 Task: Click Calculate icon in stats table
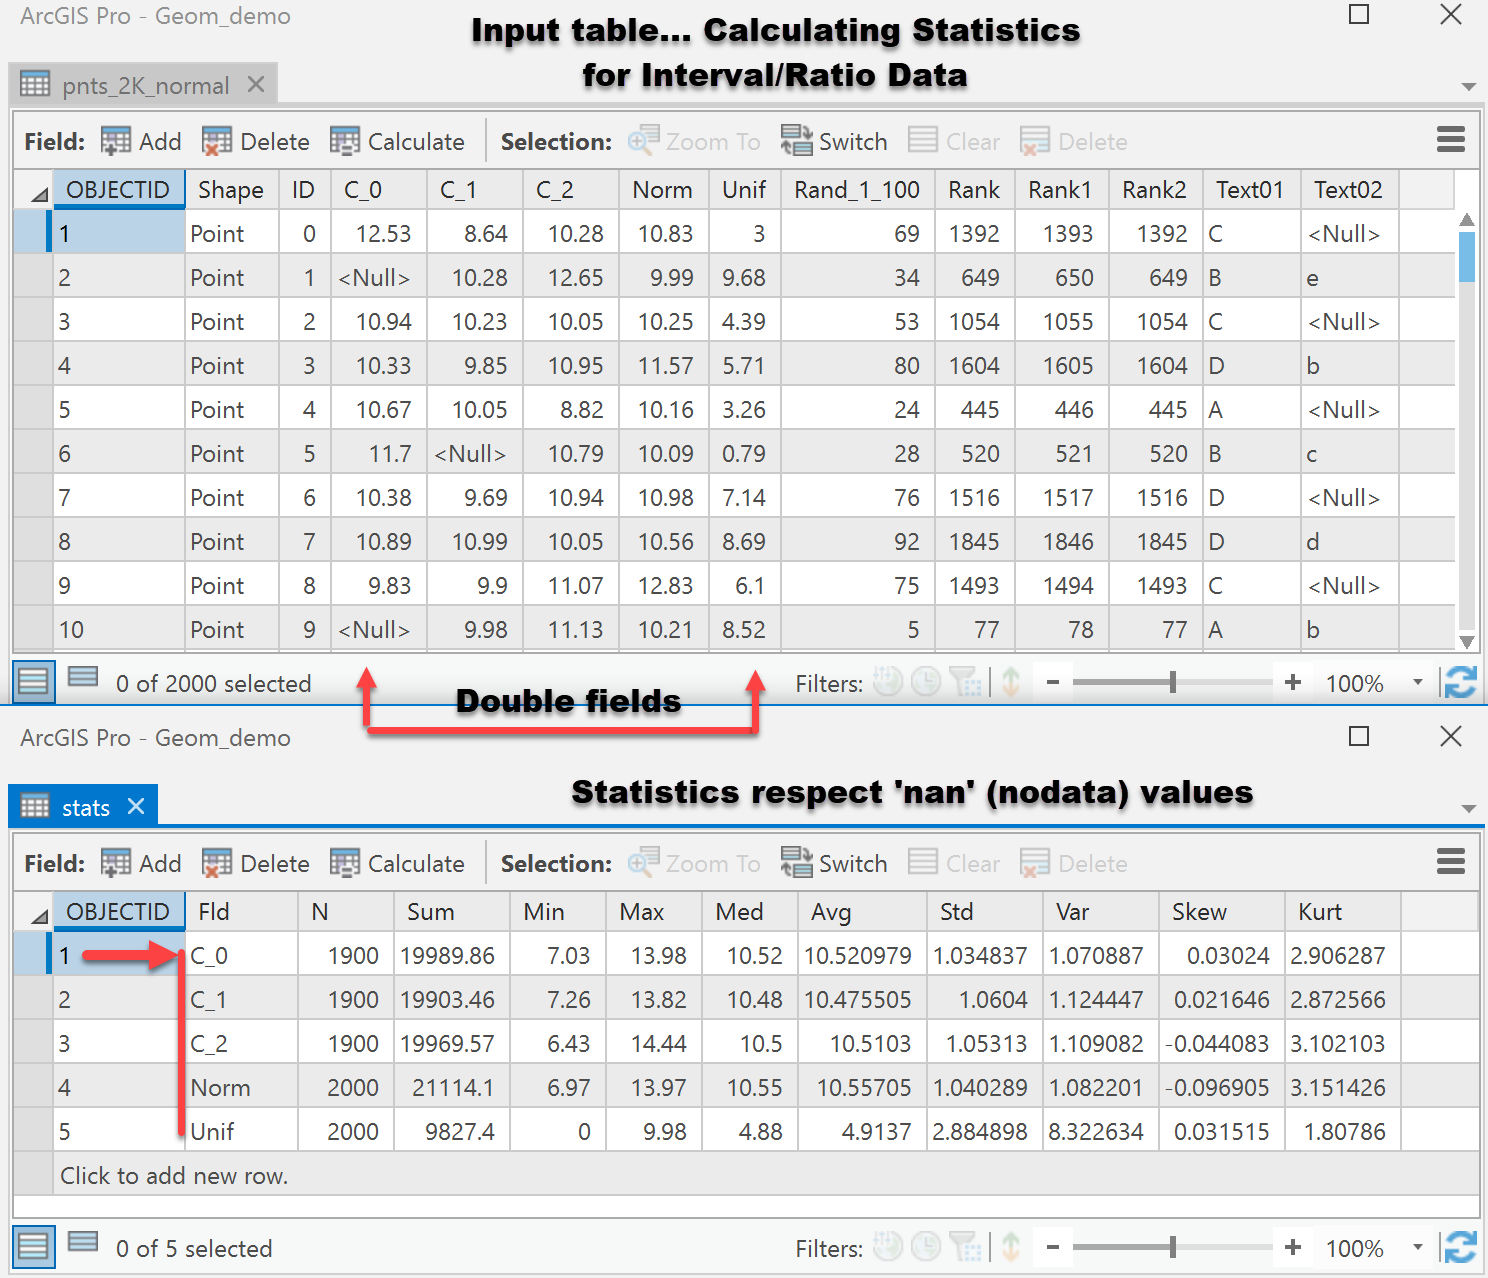(x=344, y=863)
